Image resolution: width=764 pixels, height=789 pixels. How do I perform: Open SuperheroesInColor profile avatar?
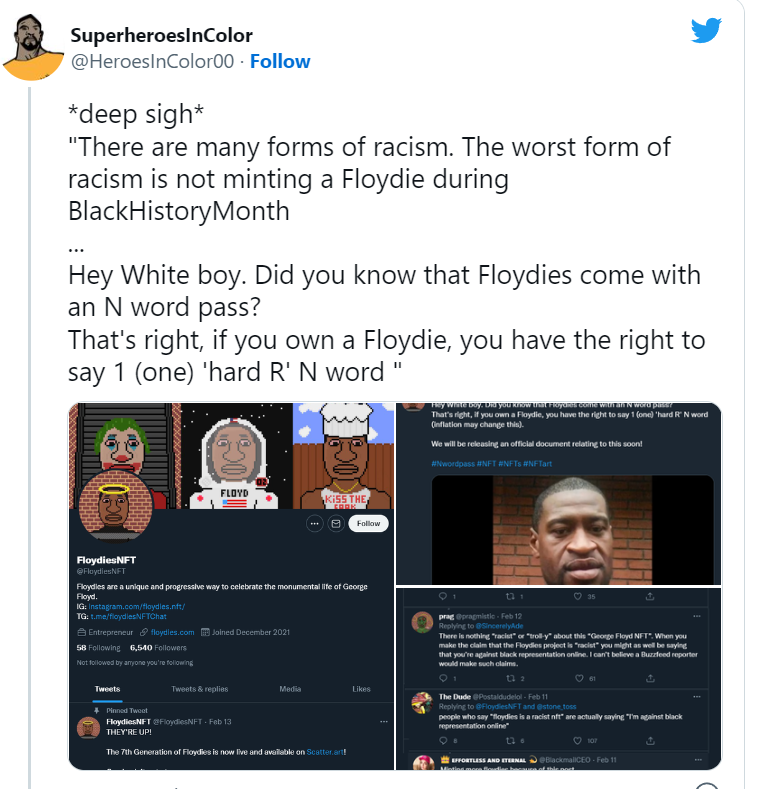pyautogui.click(x=33, y=47)
